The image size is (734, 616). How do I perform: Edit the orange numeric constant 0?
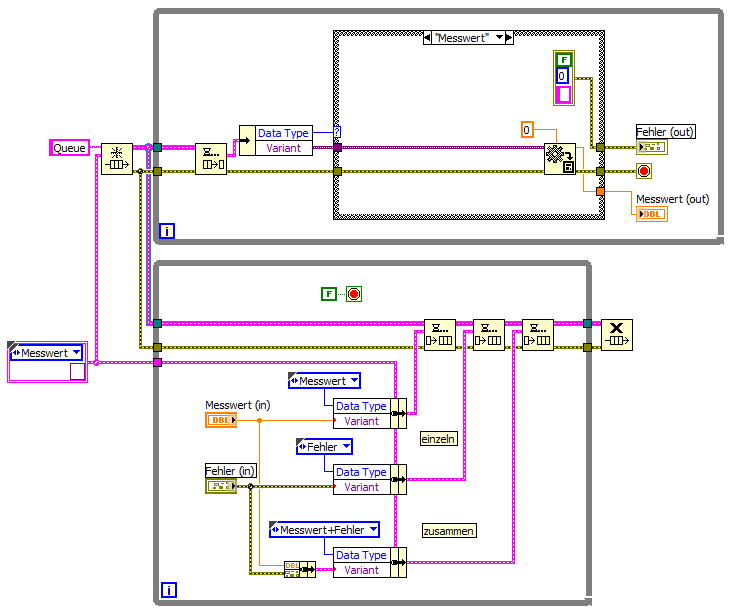[x=527, y=130]
